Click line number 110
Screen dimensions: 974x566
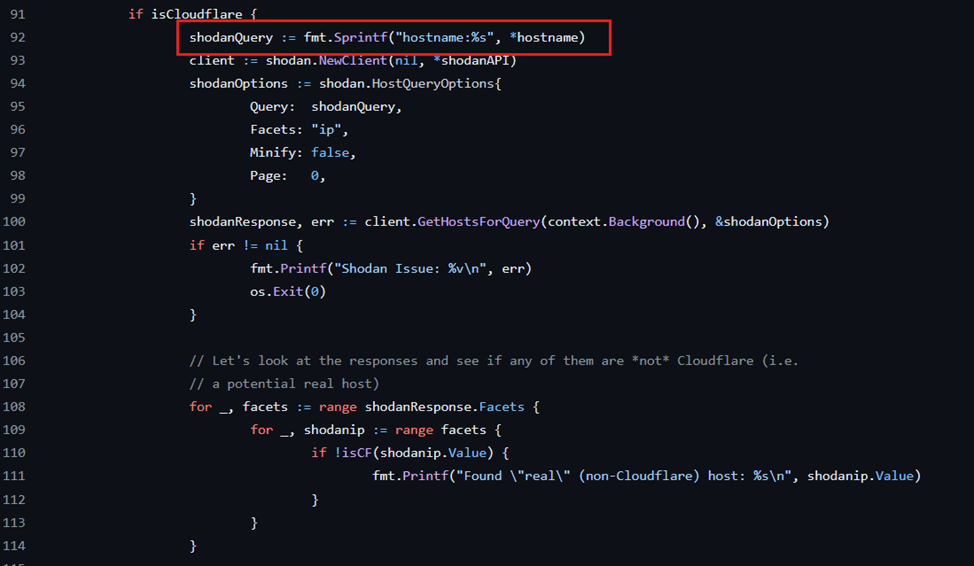pos(14,452)
